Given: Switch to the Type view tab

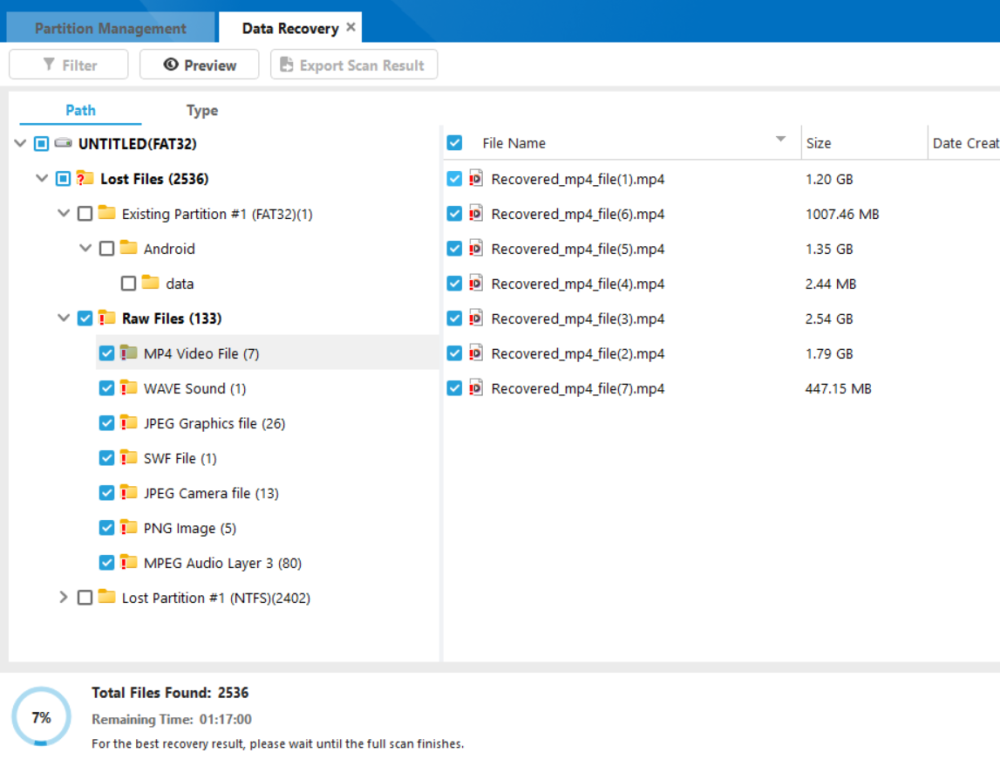Looking at the screenshot, I should [202, 111].
